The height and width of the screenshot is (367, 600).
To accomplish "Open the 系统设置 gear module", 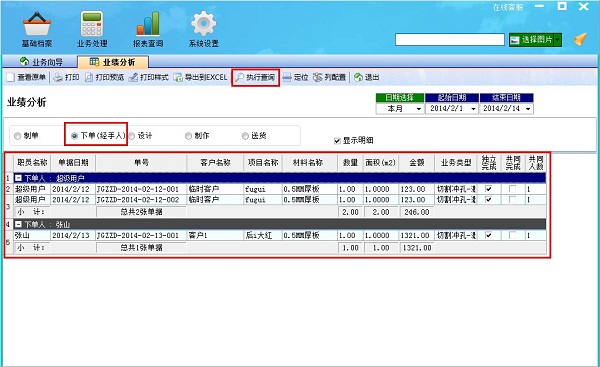I will pos(204,29).
